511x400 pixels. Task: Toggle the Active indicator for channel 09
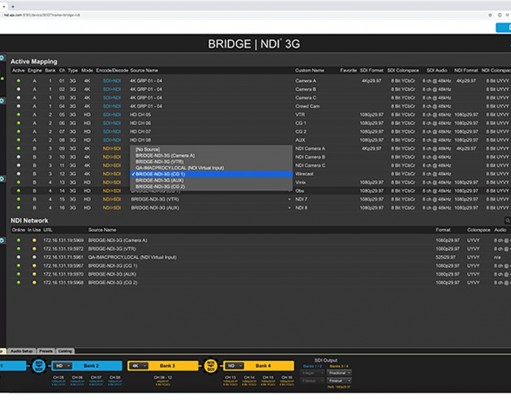[18, 148]
